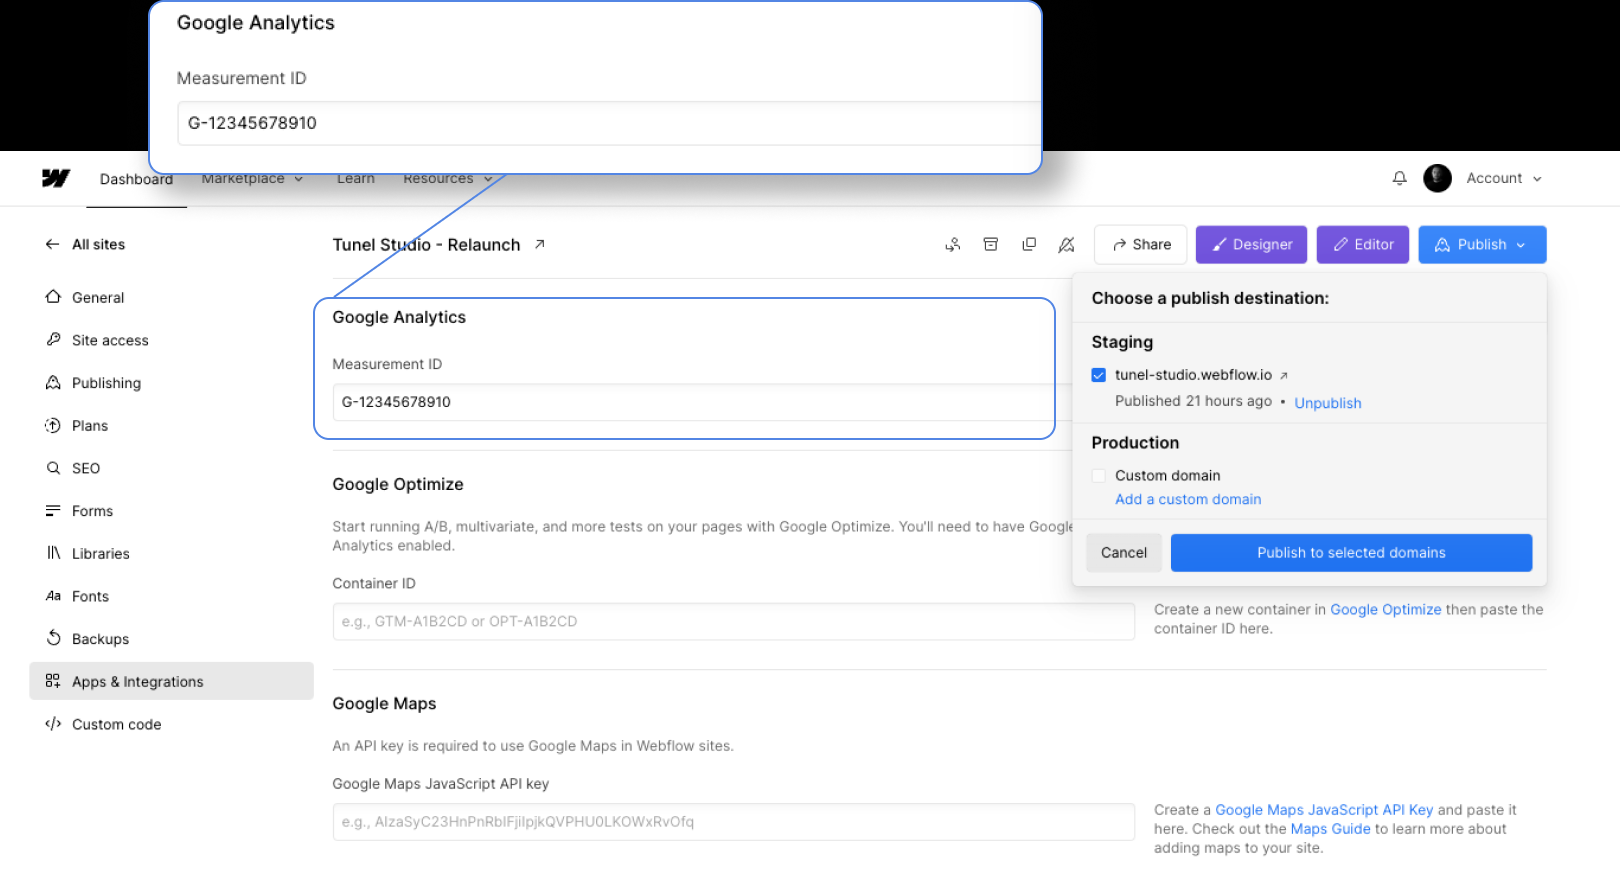Open Publishing settings rocket icon
Image resolution: width=1620 pixels, height=880 pixels.
(x=53, y=383)
